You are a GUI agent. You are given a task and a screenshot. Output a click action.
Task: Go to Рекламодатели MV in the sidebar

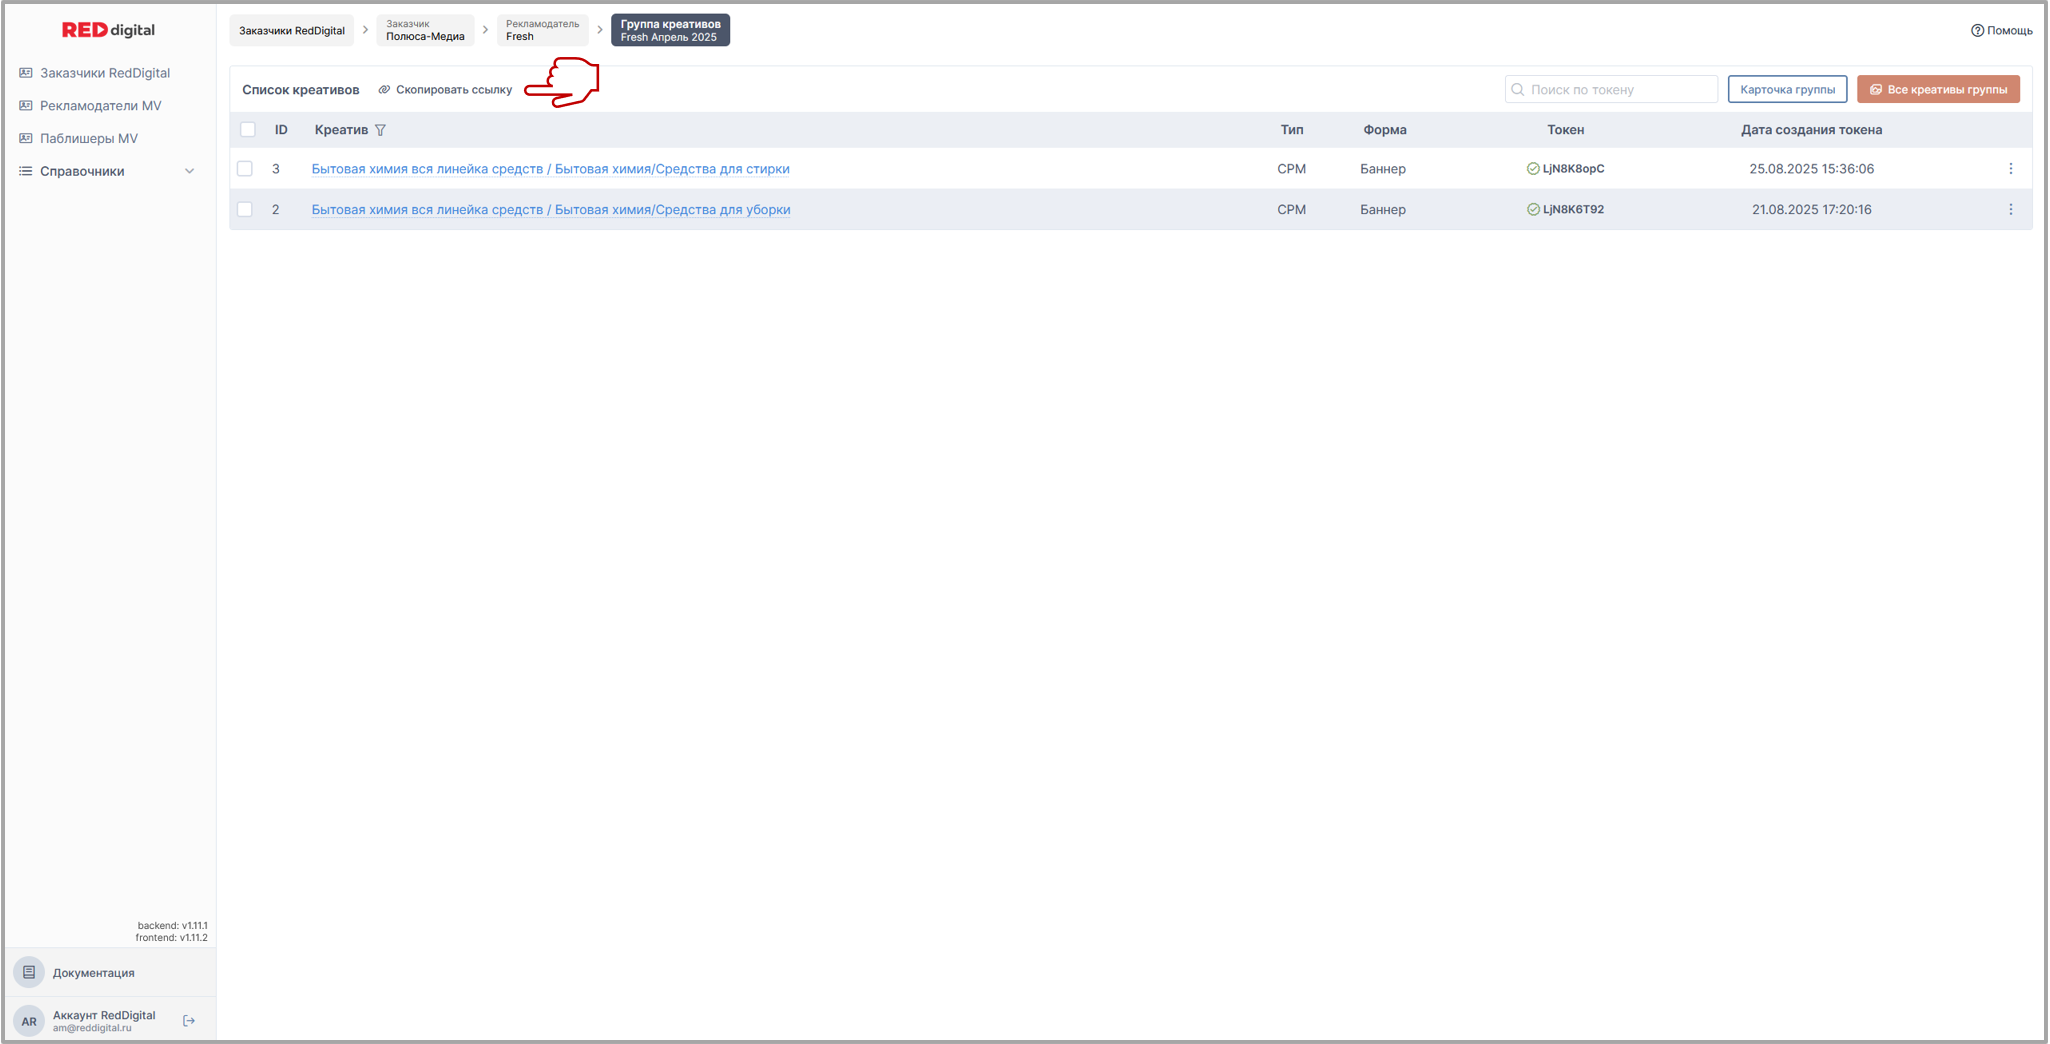click(100, 106)
